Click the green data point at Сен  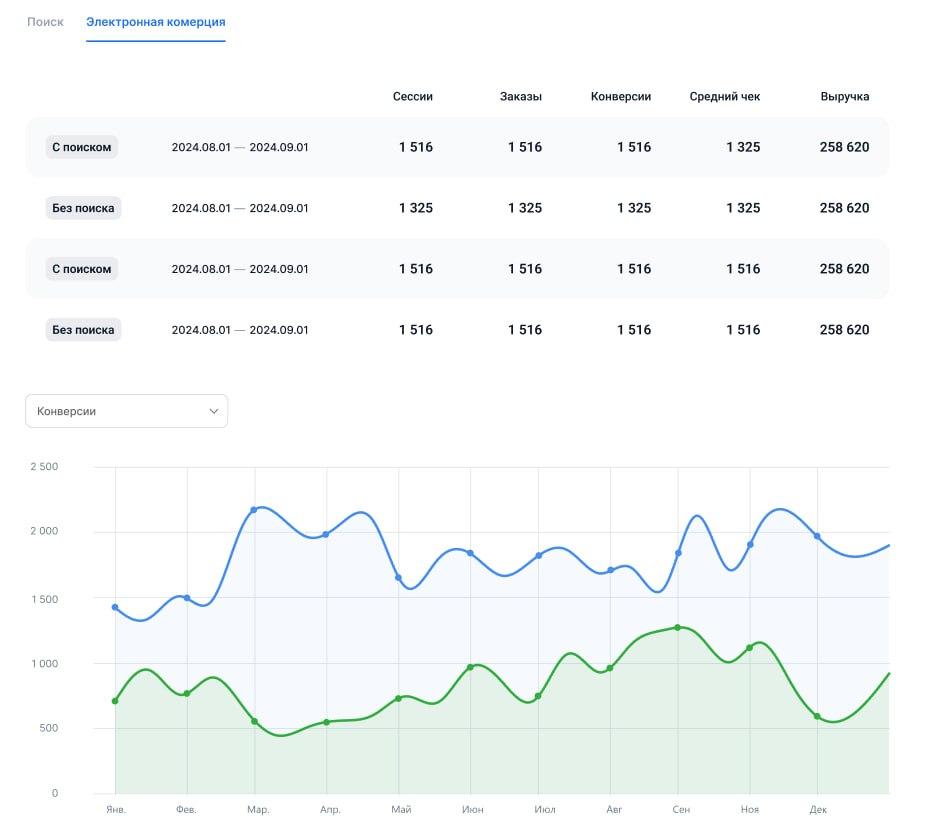pyautogui.click(x=678, y=627)
